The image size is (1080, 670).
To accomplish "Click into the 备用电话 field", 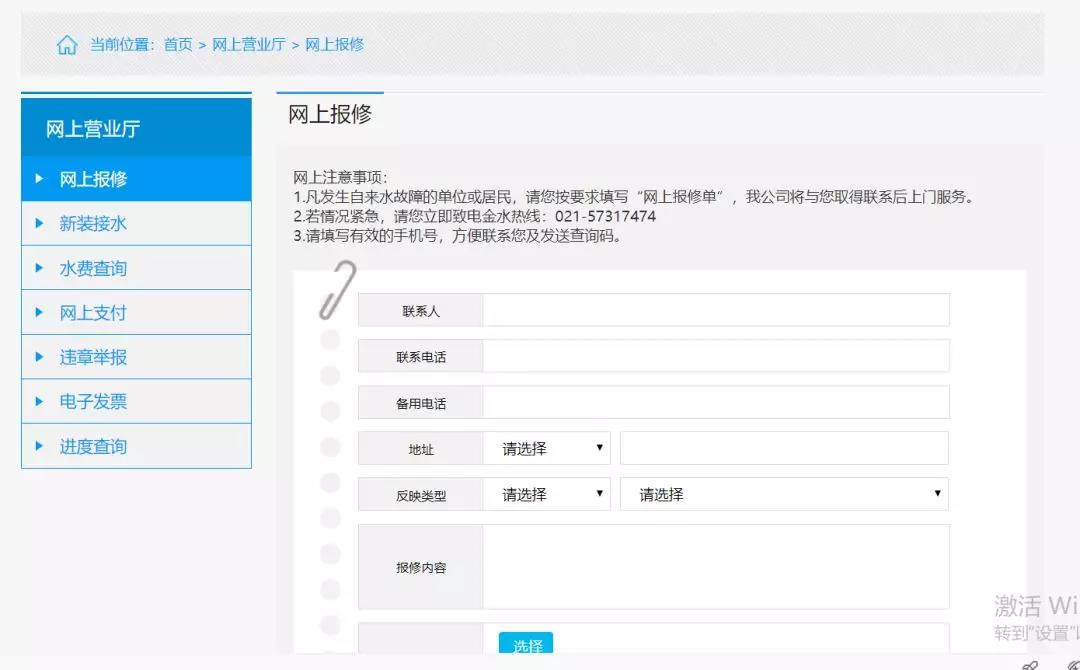I will [715, 403].
